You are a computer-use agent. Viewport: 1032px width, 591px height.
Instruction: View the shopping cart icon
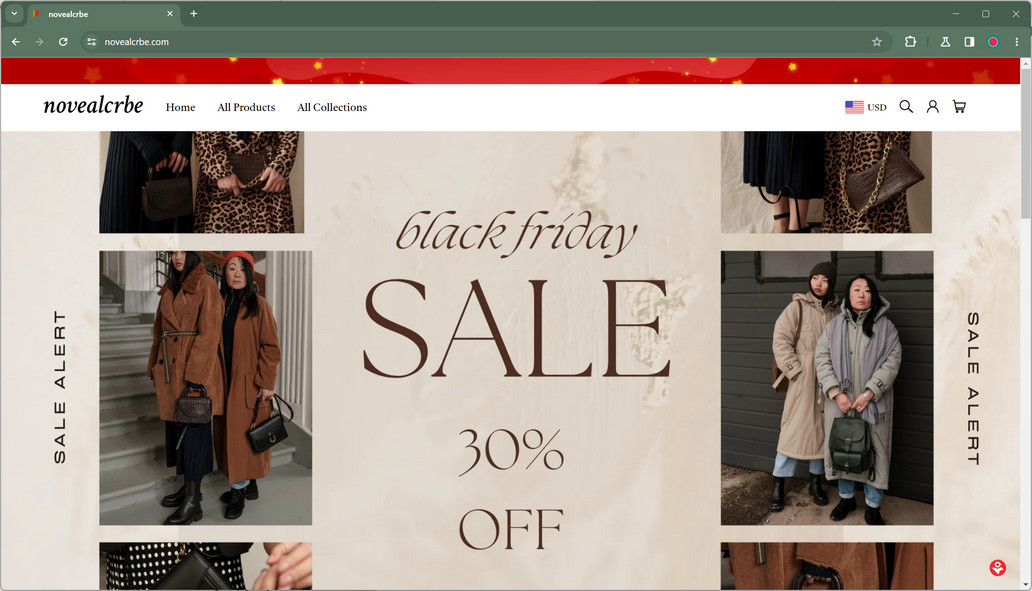pos(959,107)
